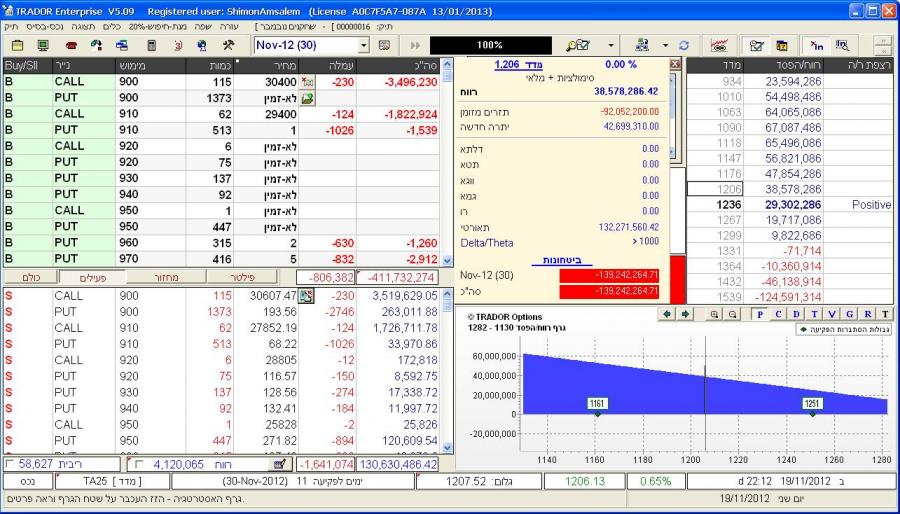This screenshot has width=900, height=514.
Task: Click the 1251 marker on graph
Action: [813, 403]
